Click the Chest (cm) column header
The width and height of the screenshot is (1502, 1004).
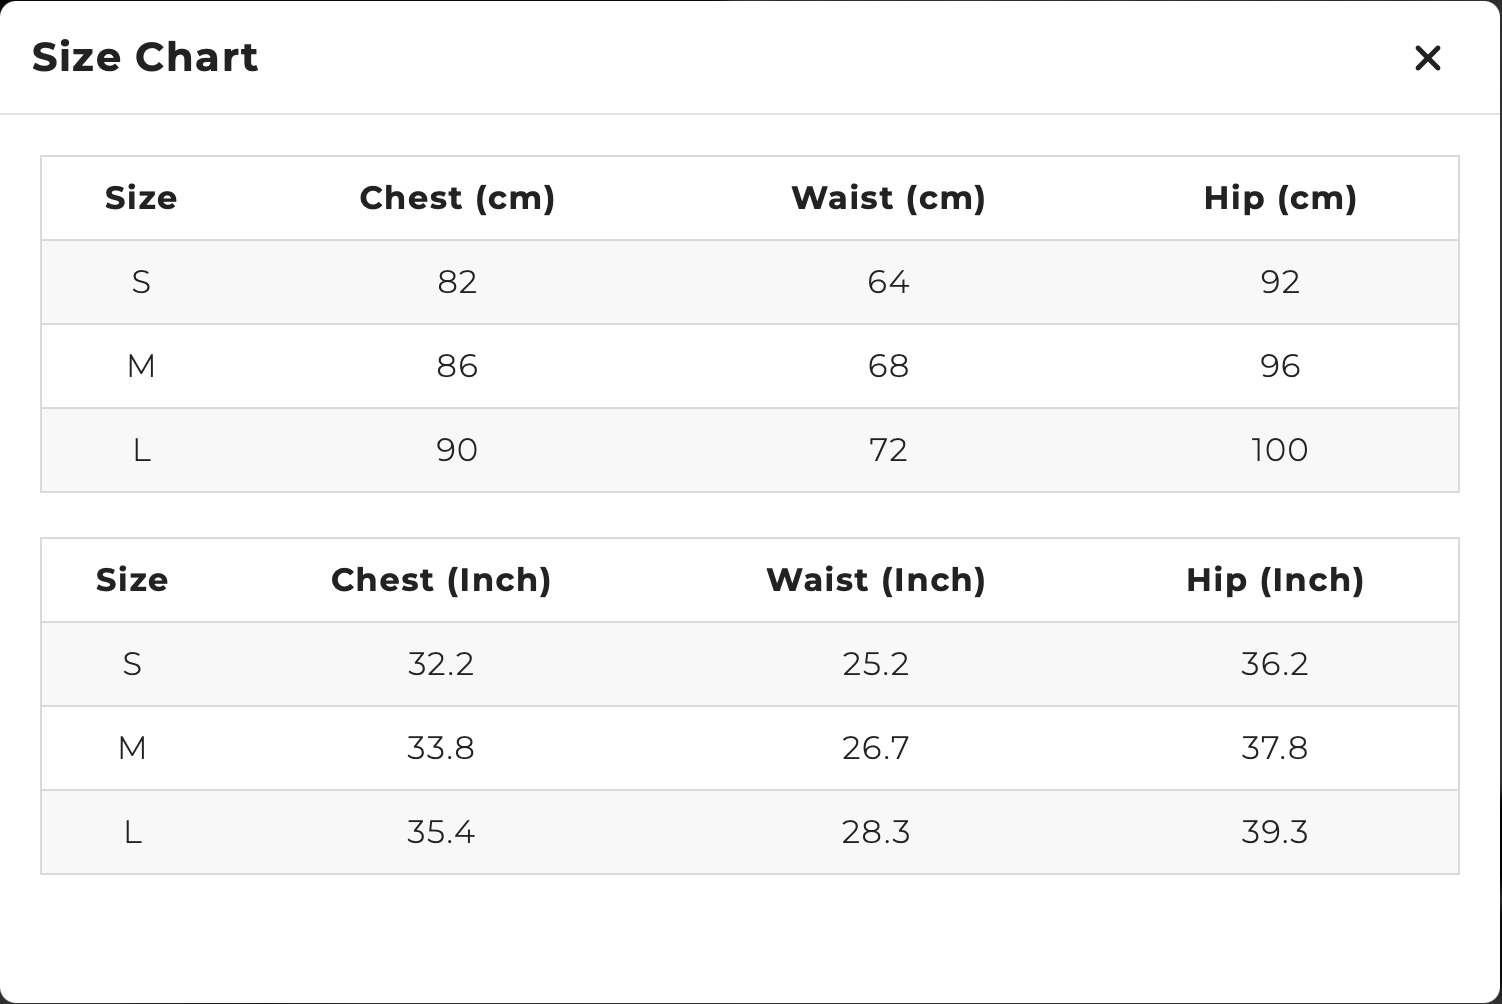[x=457, y=198]
